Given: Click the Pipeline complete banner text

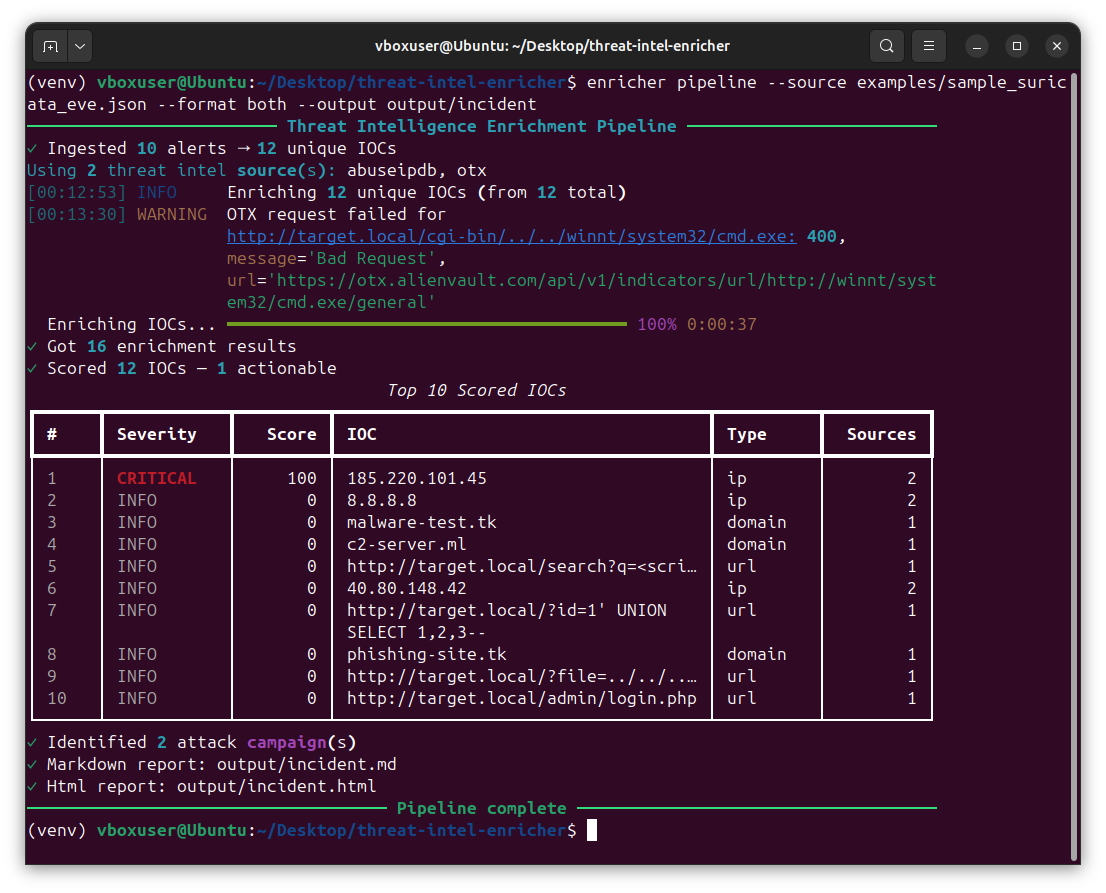Looking at the screenshot, I should pos(482,808).
